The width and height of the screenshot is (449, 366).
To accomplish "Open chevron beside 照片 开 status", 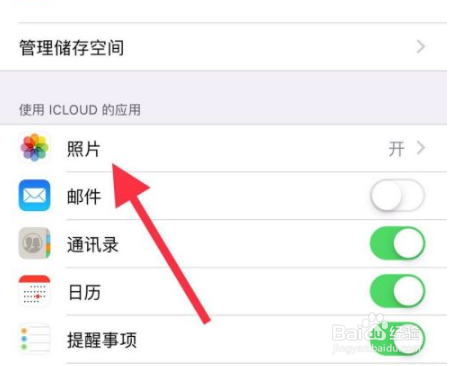I will [421, 148].
